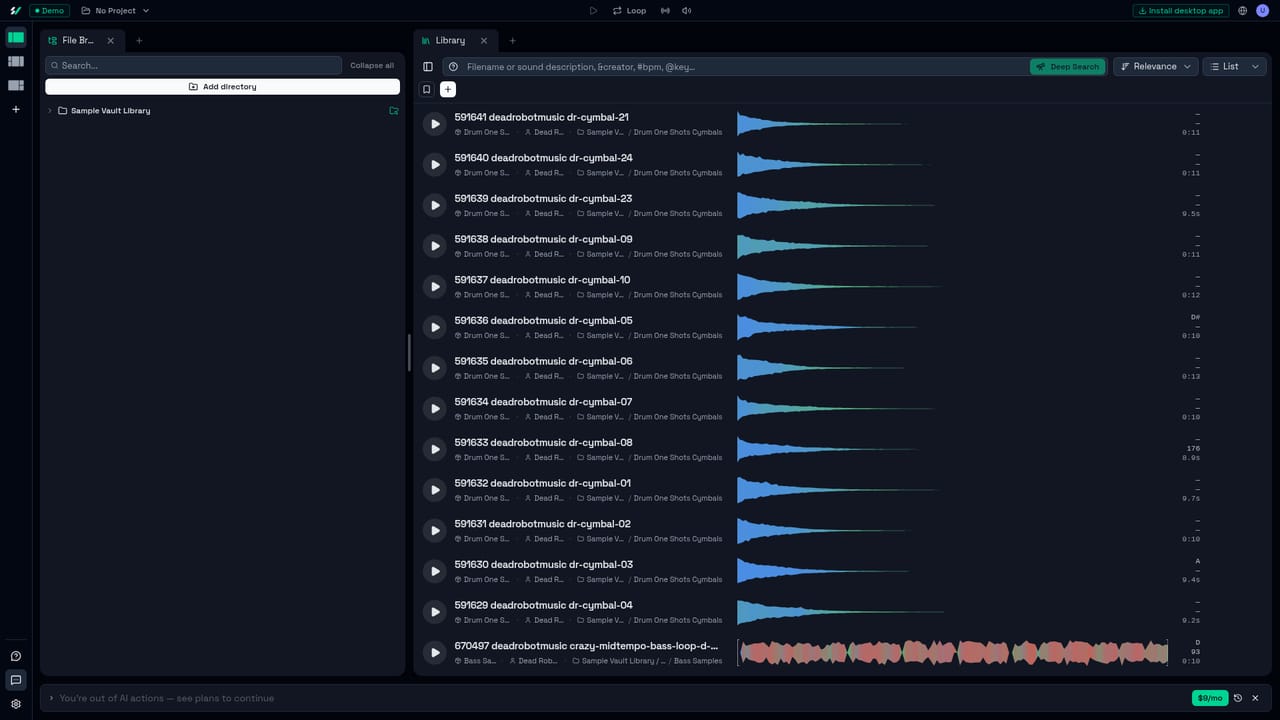Image resolution: width=1280 pixels, height=720 pixels.
Task: Click the search help question mark icon
Action: 453,67
